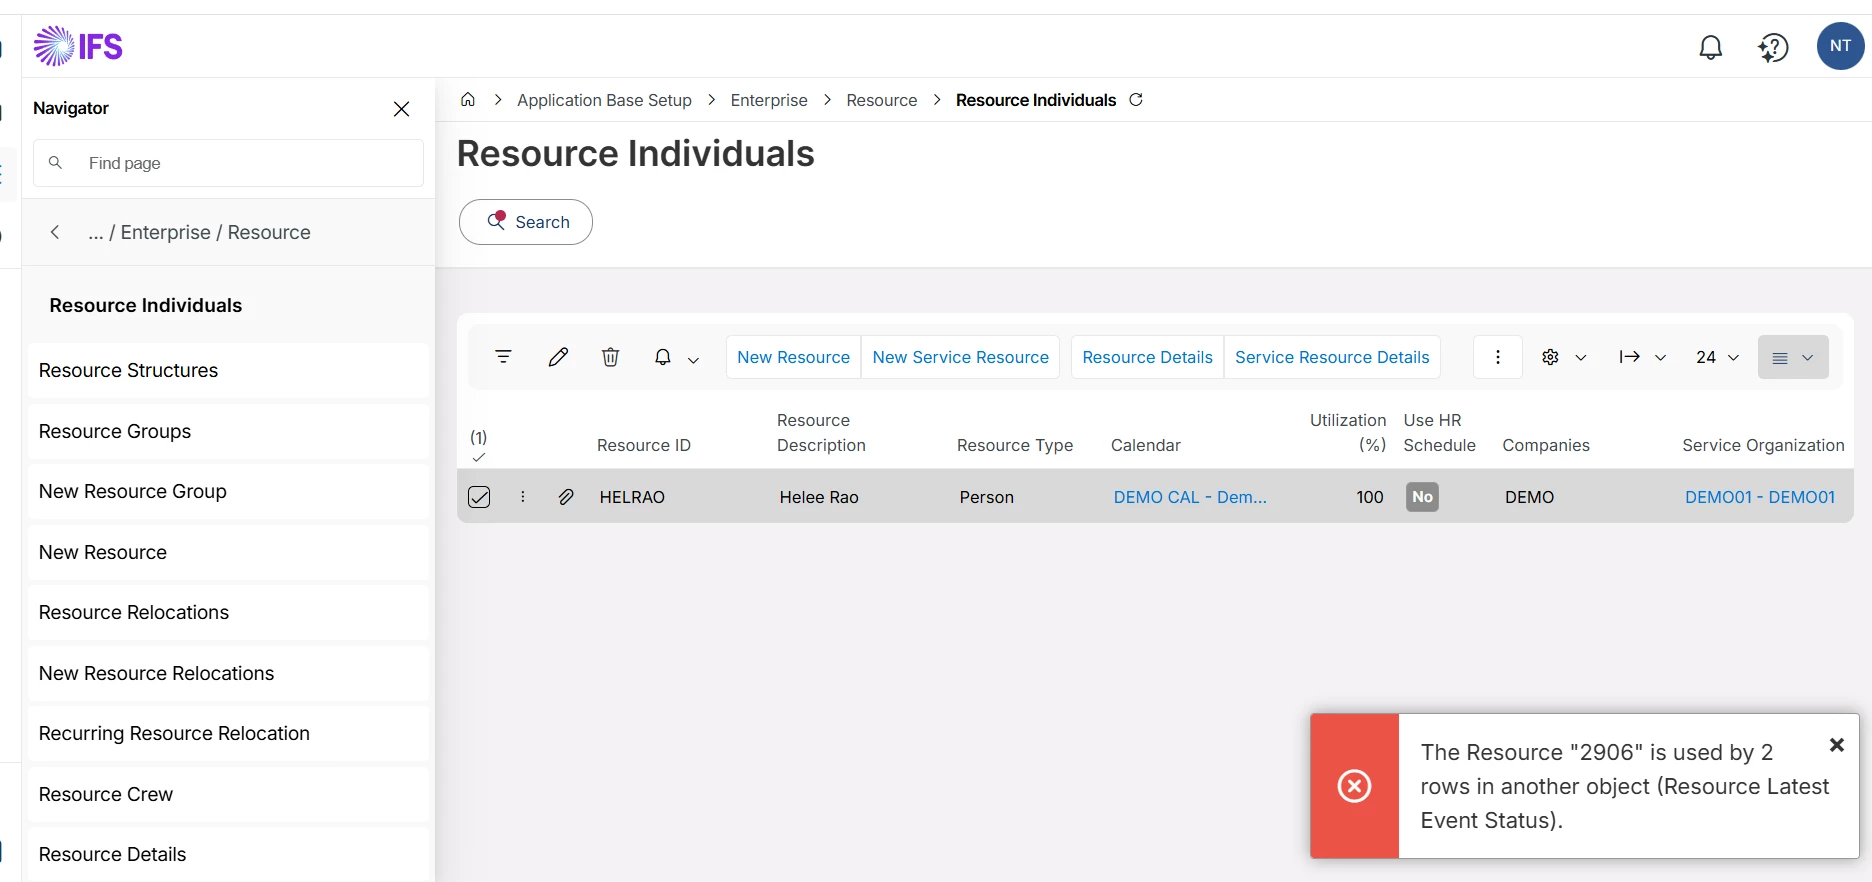Open the toolbar more options menu
1872x882 pixels.
pyautogui.click(x=1498, y=357)
